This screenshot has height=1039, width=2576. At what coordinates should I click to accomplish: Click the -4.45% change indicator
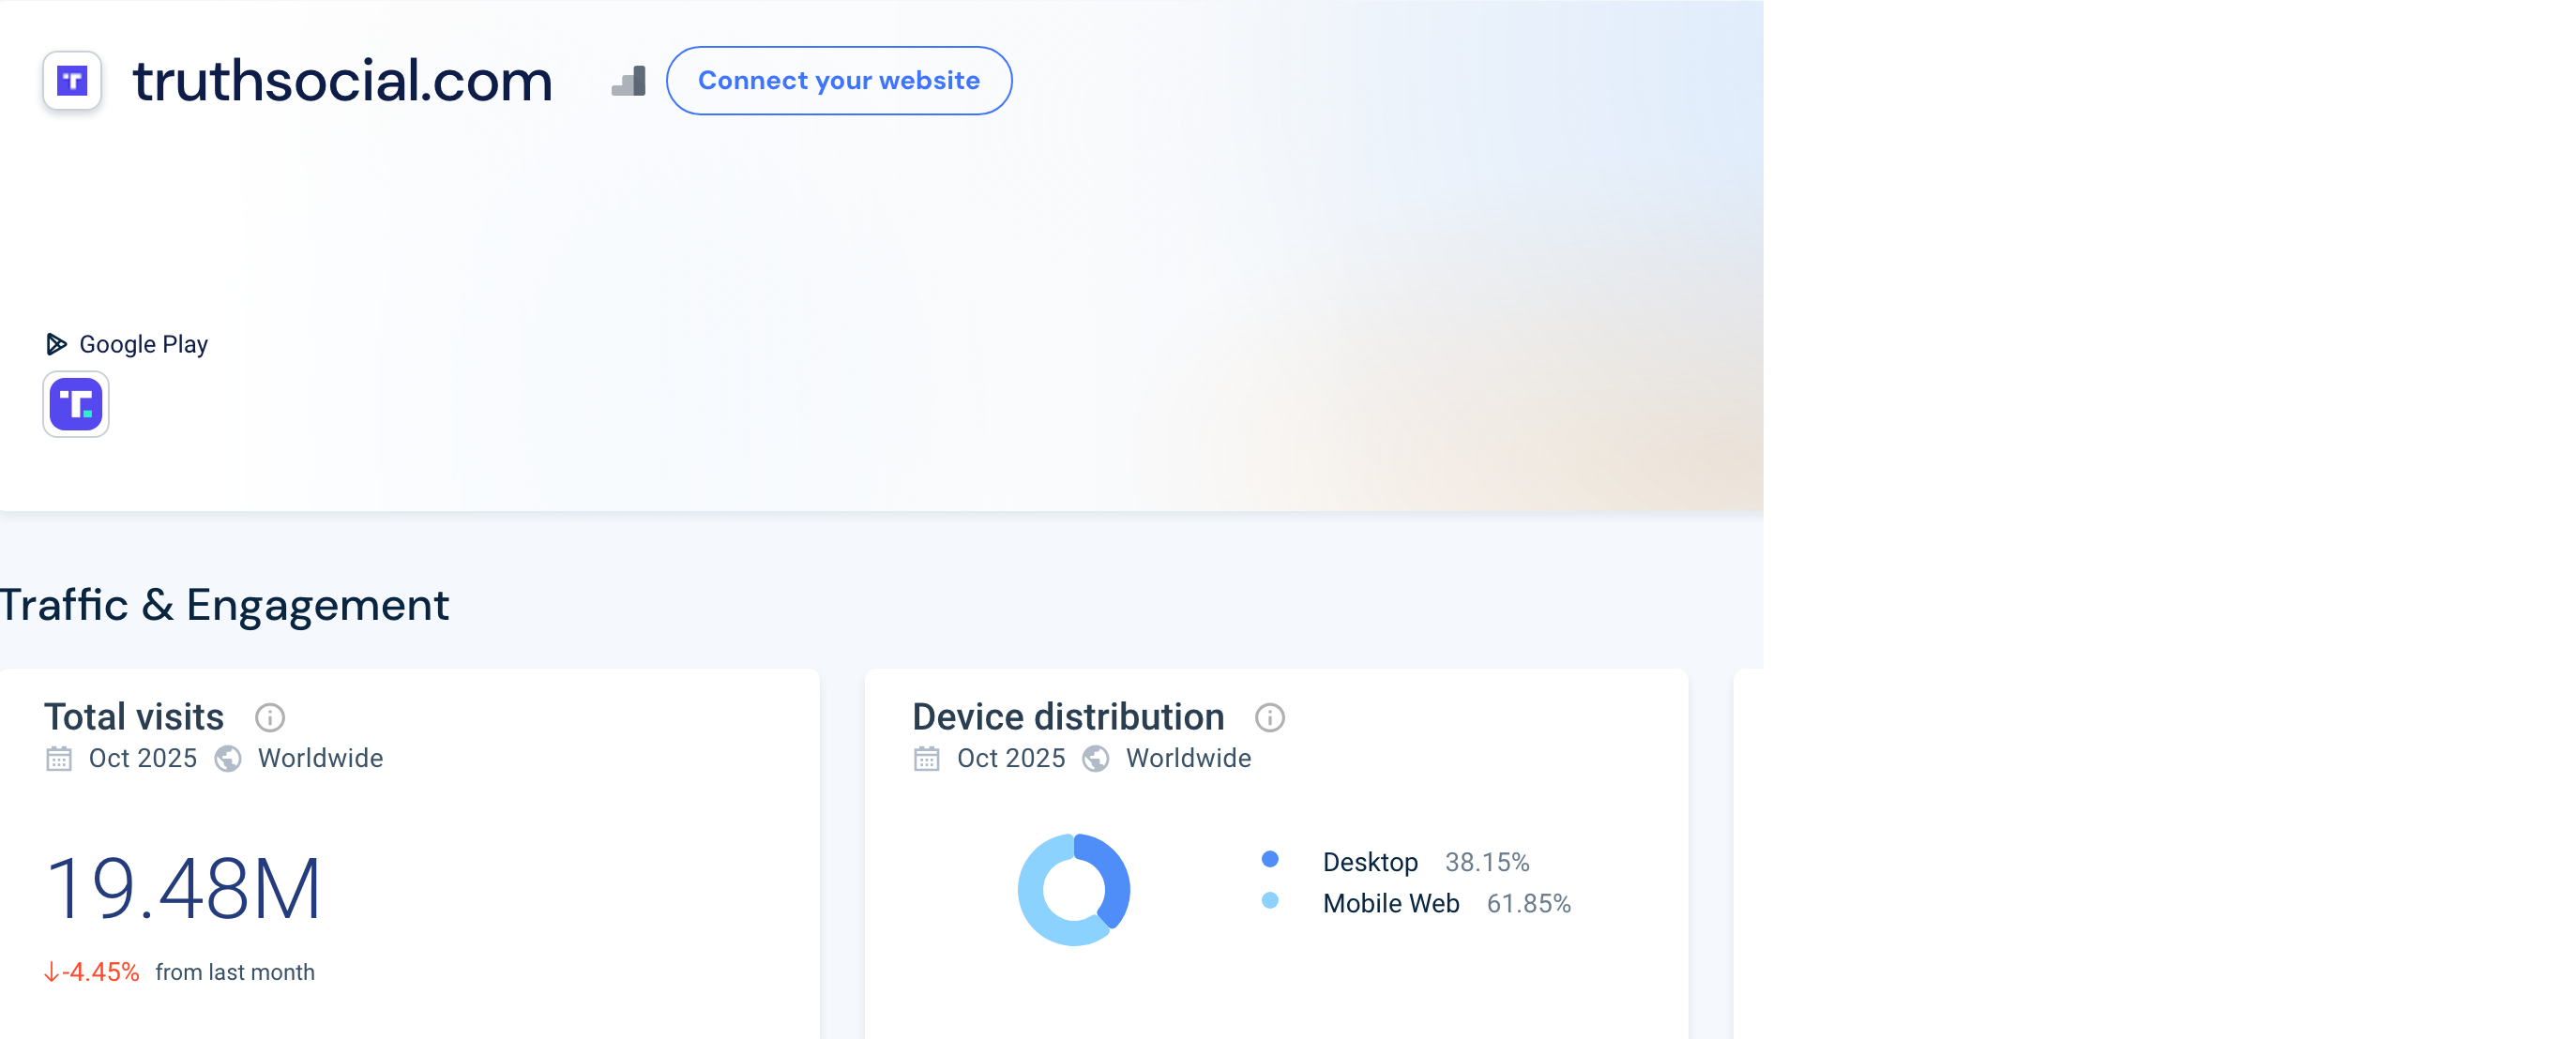tap(91, 972)
